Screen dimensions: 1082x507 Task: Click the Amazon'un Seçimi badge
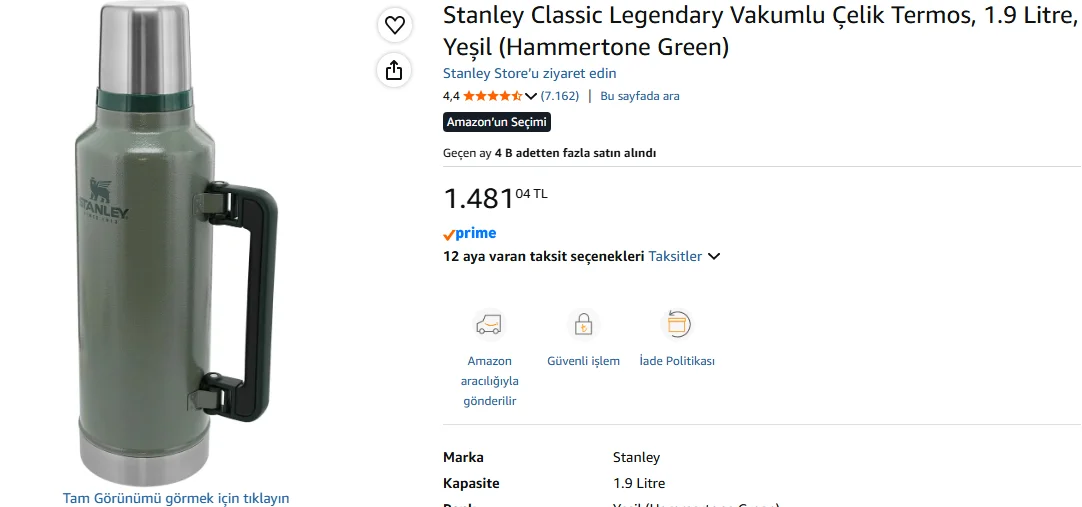(x=497, y=122)
